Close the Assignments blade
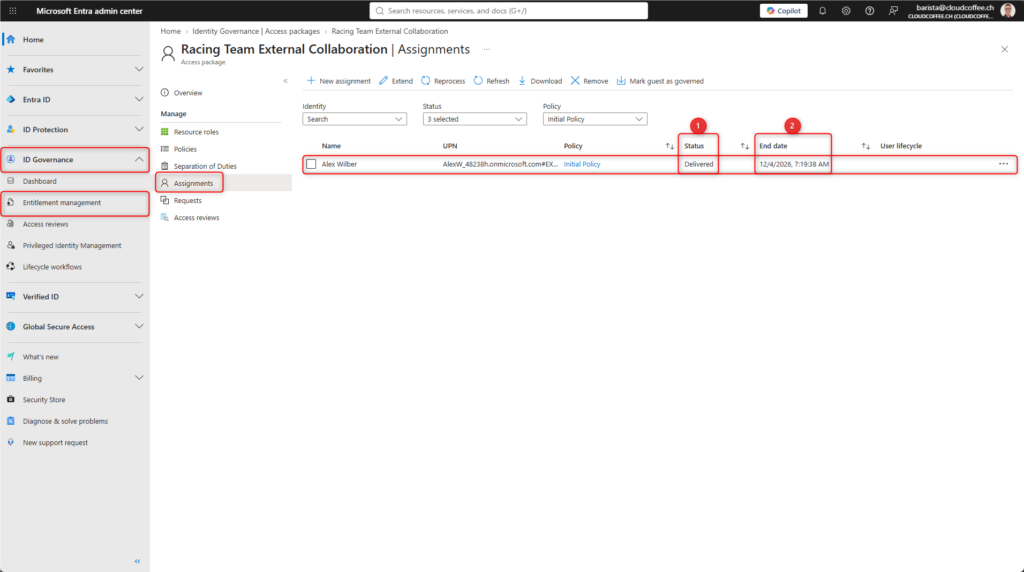 (x=1004, y=50)
